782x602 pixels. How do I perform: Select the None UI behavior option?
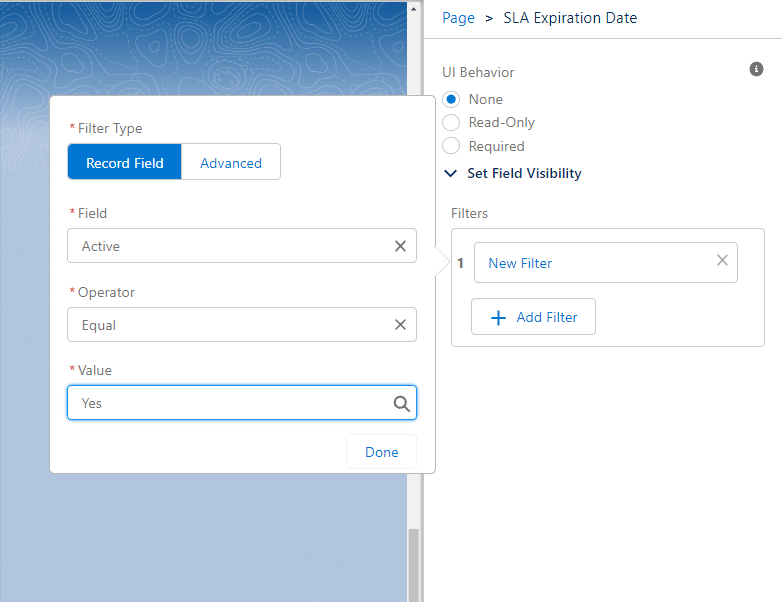click(x=451, y=99)
